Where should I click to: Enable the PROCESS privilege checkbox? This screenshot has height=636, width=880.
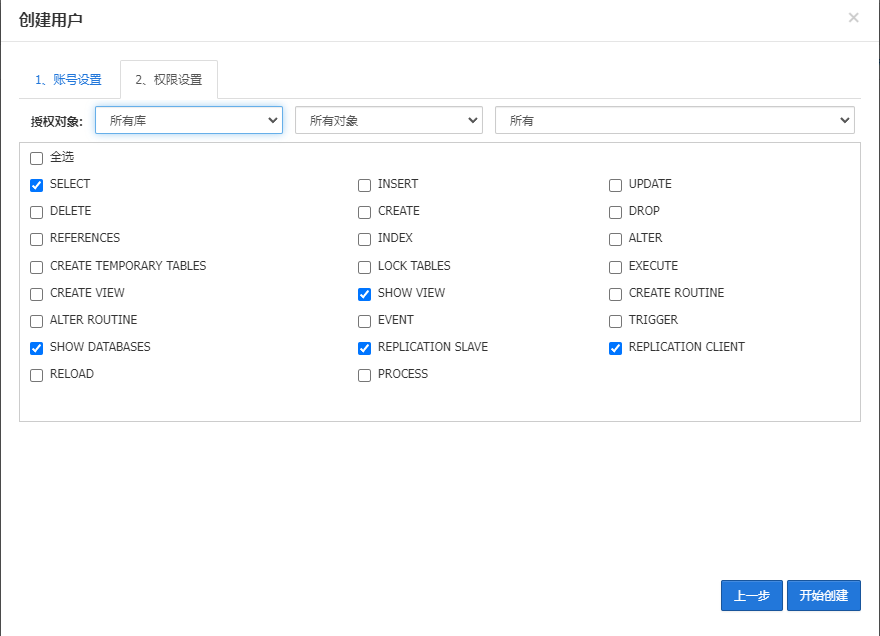tap(365, 375)
